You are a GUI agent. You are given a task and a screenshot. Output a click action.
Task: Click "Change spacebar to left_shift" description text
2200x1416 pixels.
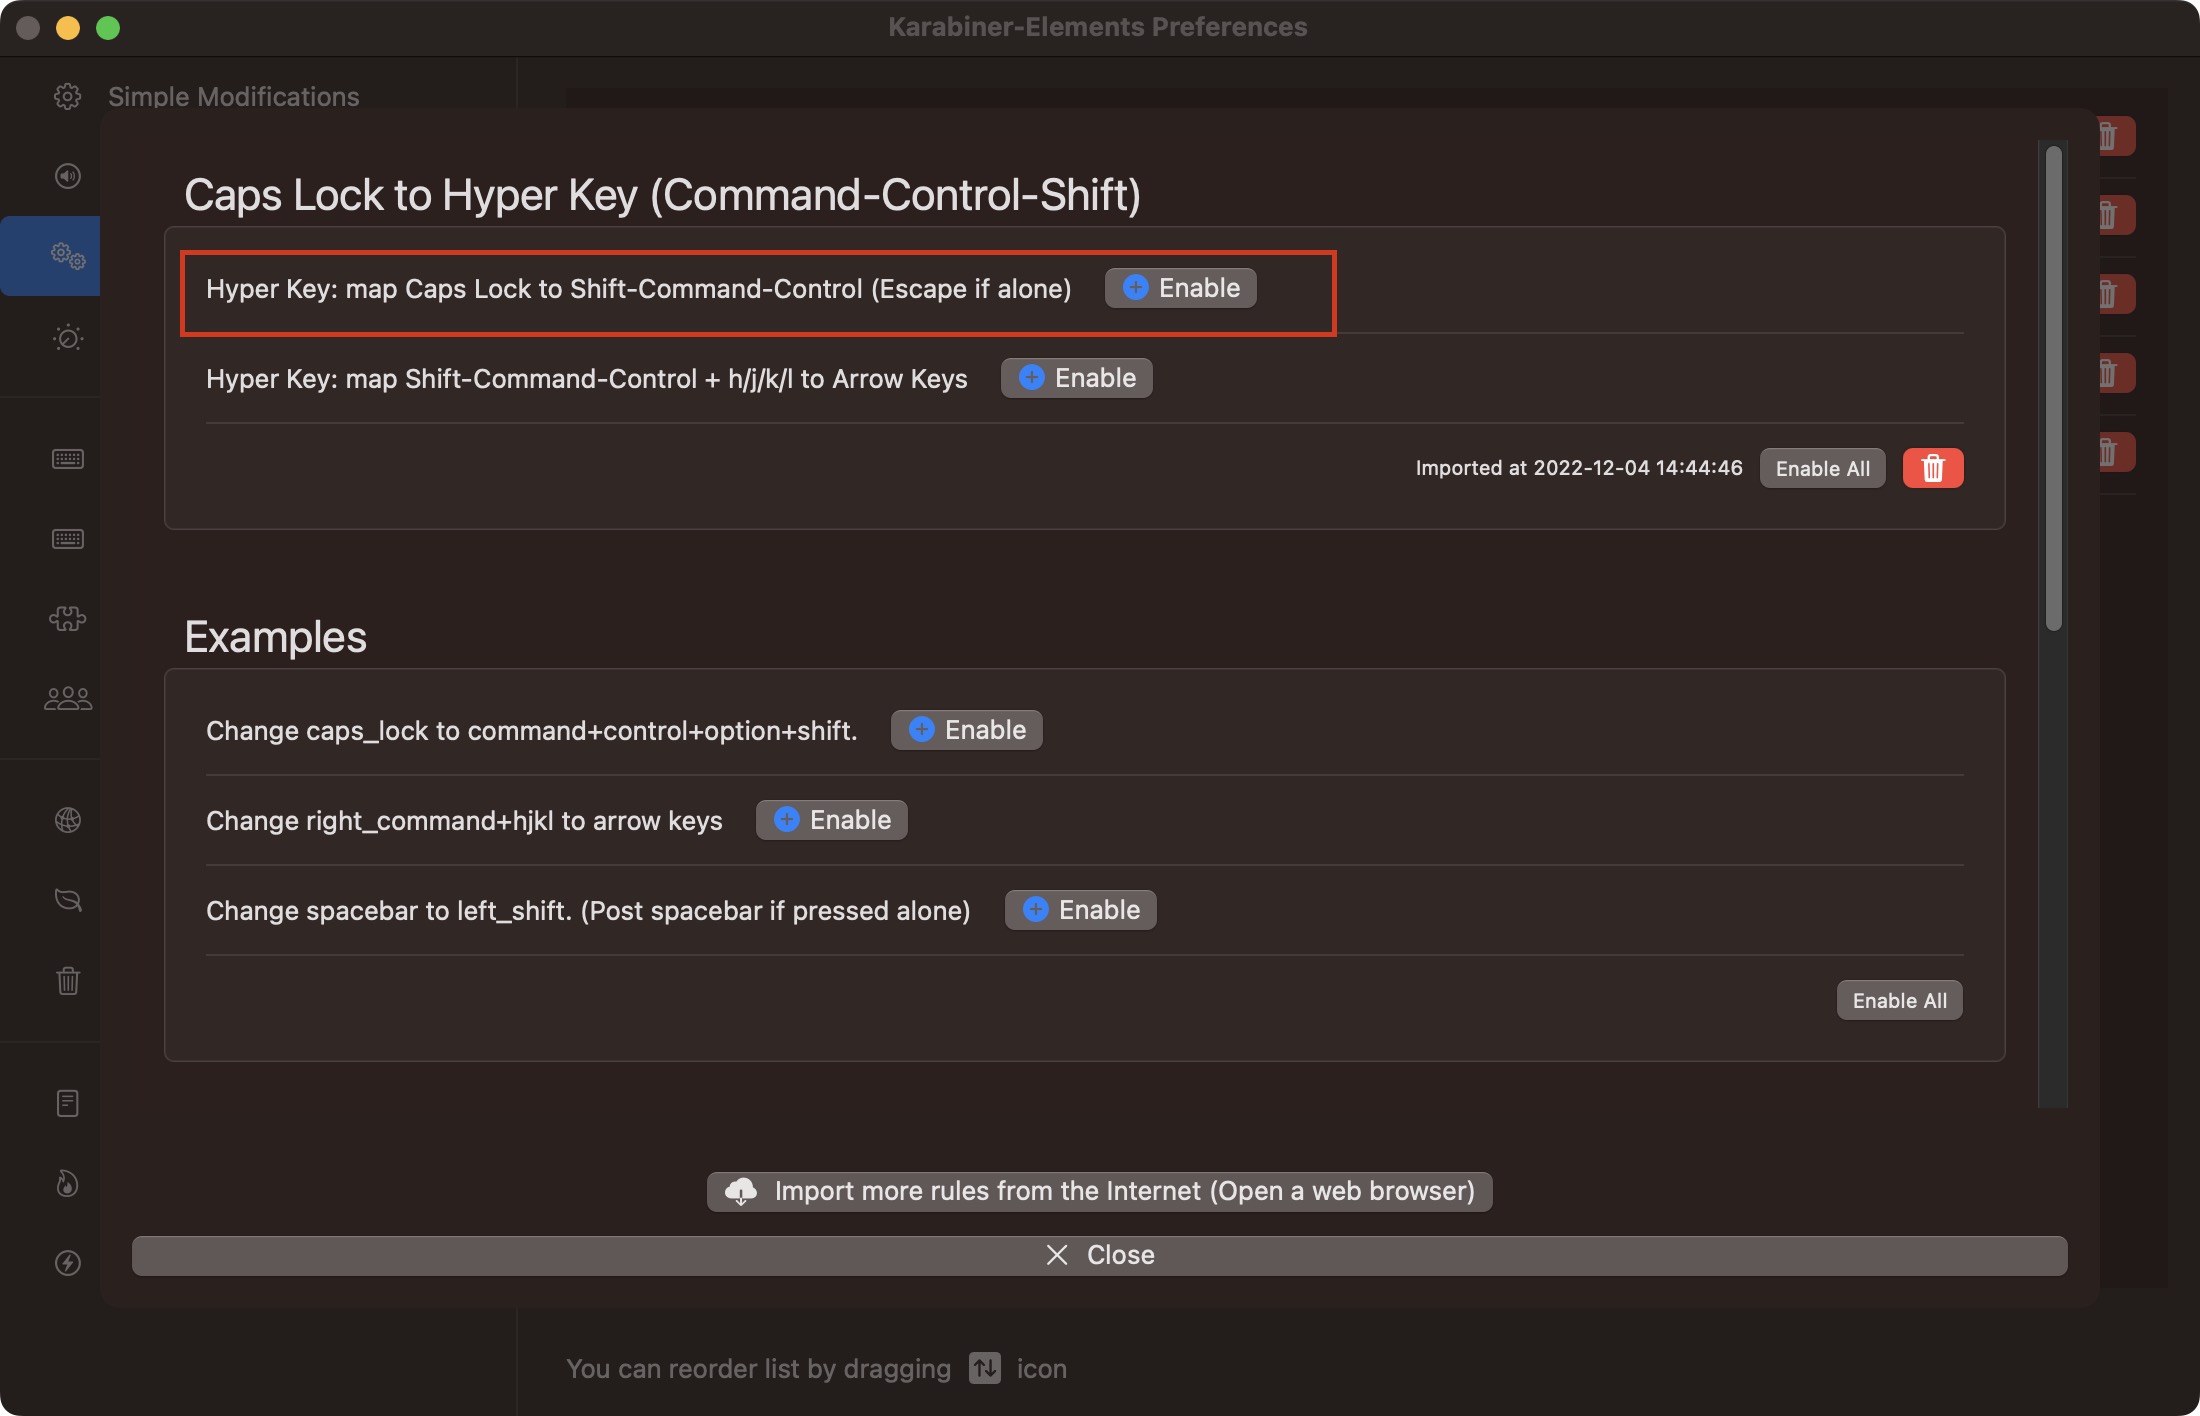(x=588, y=911)
